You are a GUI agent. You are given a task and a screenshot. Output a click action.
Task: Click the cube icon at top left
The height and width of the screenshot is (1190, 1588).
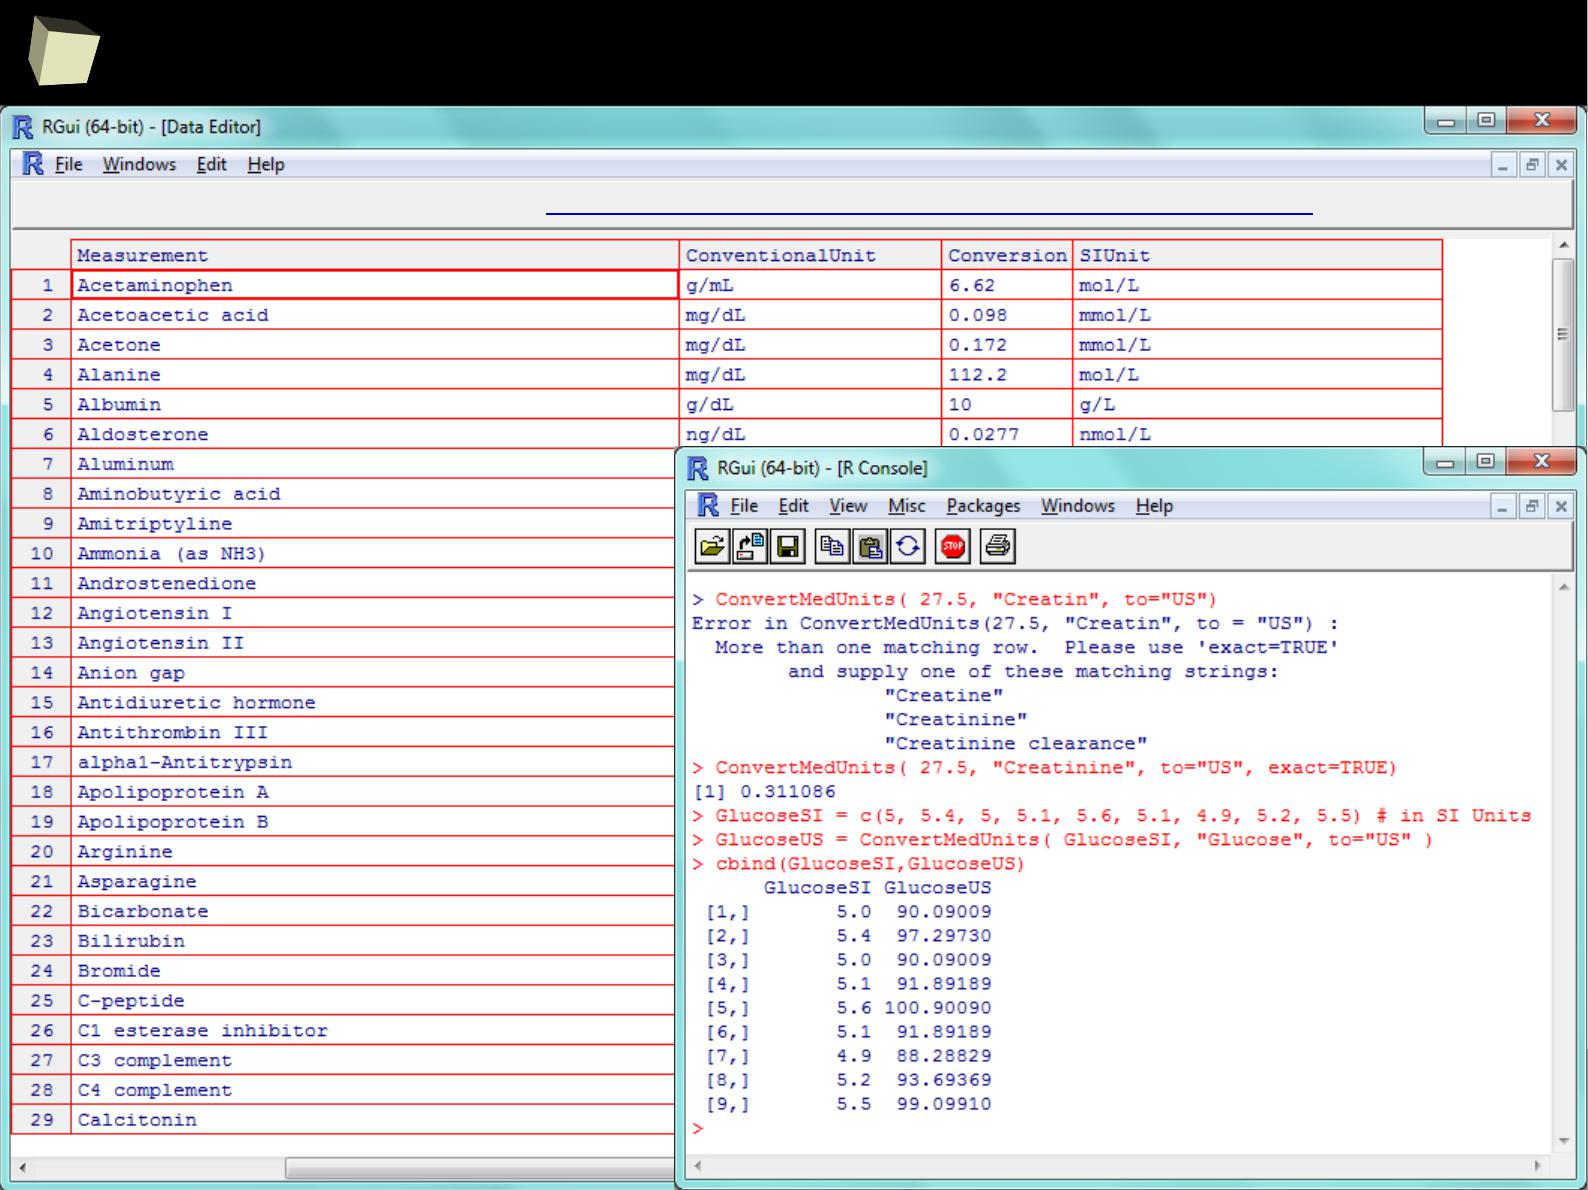click(62, 50)
